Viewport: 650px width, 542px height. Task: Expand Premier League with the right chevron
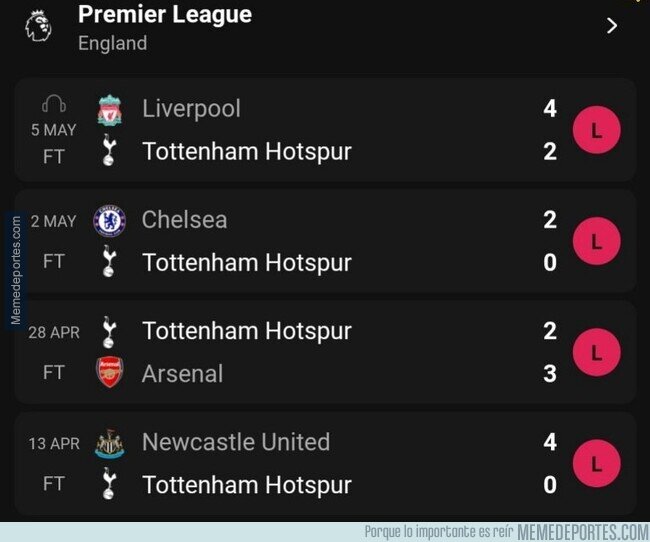612,25
